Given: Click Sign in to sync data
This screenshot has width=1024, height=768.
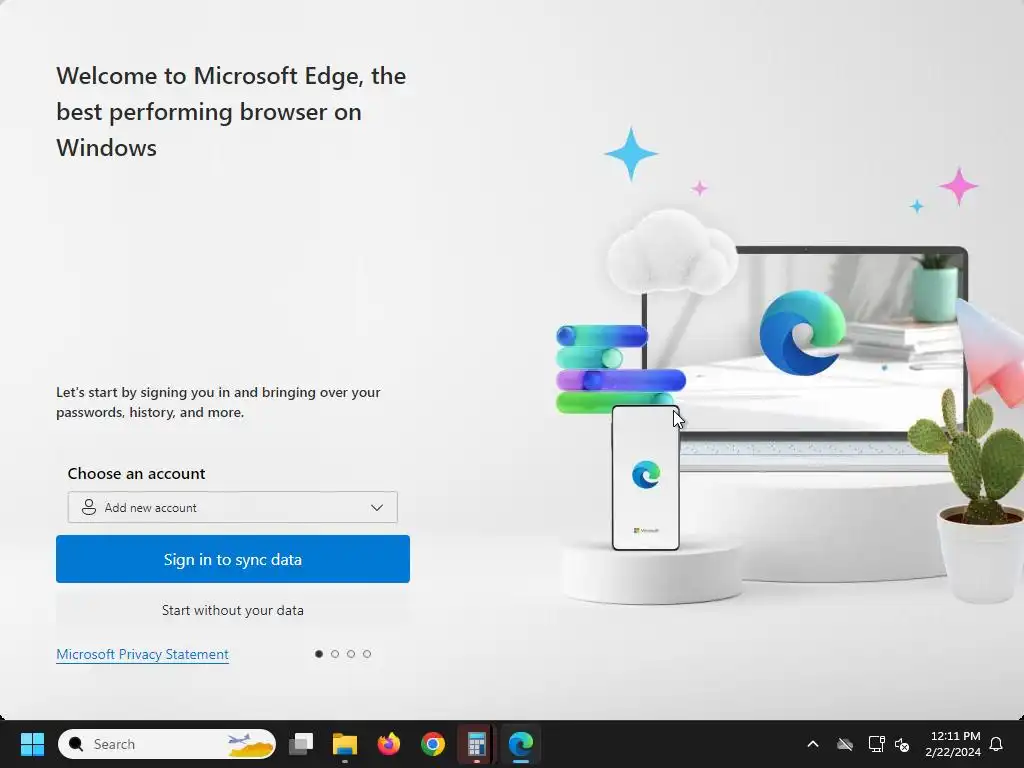Looking at the screenshot, I should pos(232,559).
